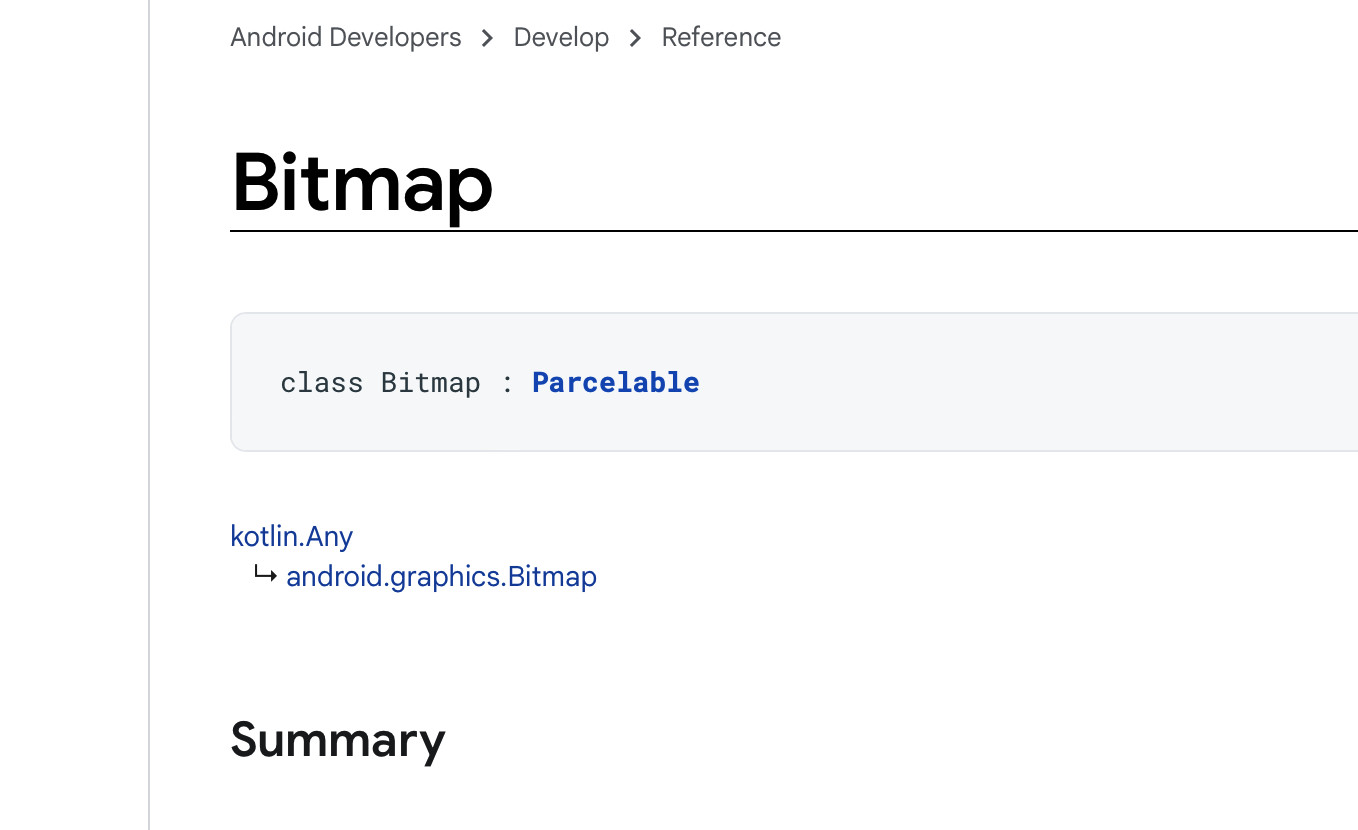Open the Parcelable interface link
This screenshot has height=830, width=1358.
coord(615,382)
